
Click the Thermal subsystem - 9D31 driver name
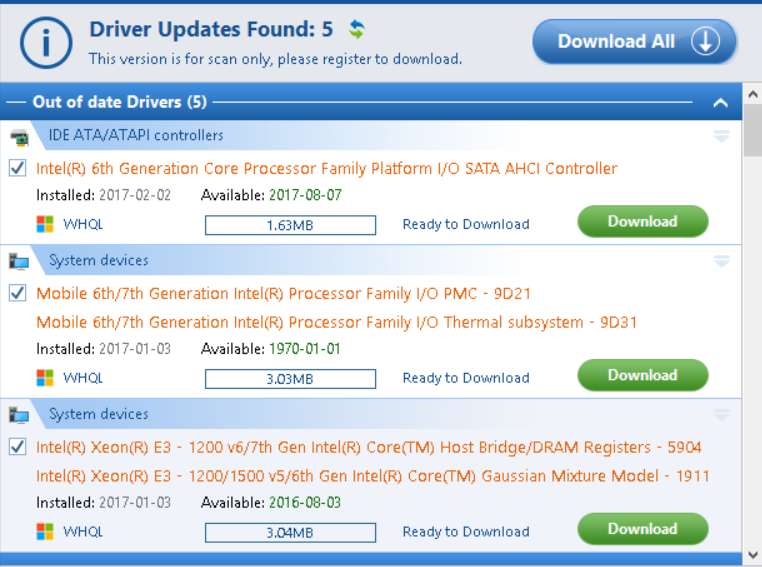coord(336,322)
